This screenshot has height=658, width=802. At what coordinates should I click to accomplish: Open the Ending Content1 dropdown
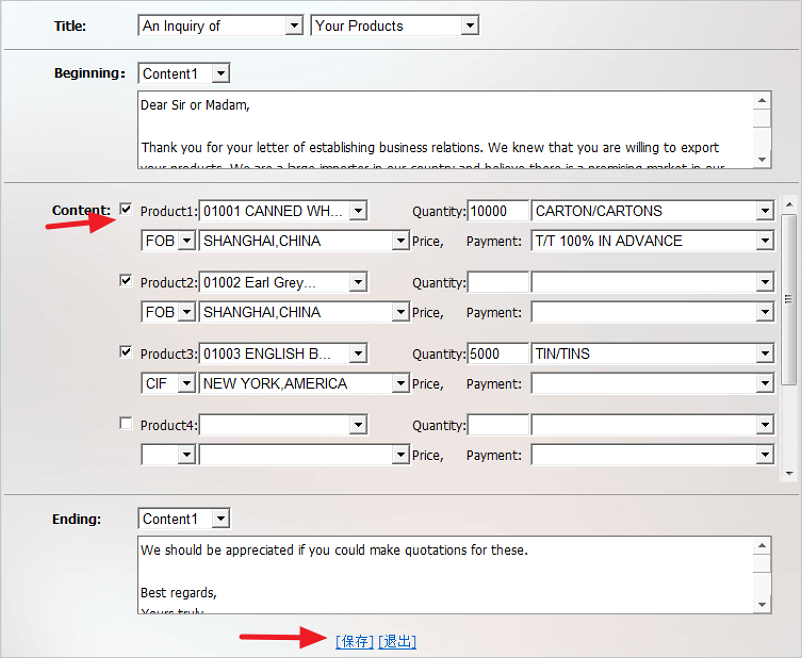[x=220, y=519]
